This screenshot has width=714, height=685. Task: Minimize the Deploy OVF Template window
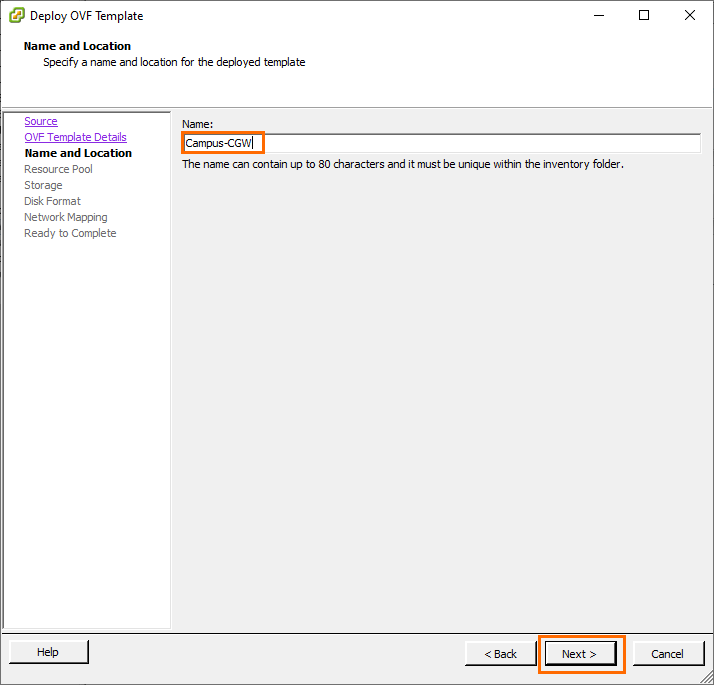point(598,16)
